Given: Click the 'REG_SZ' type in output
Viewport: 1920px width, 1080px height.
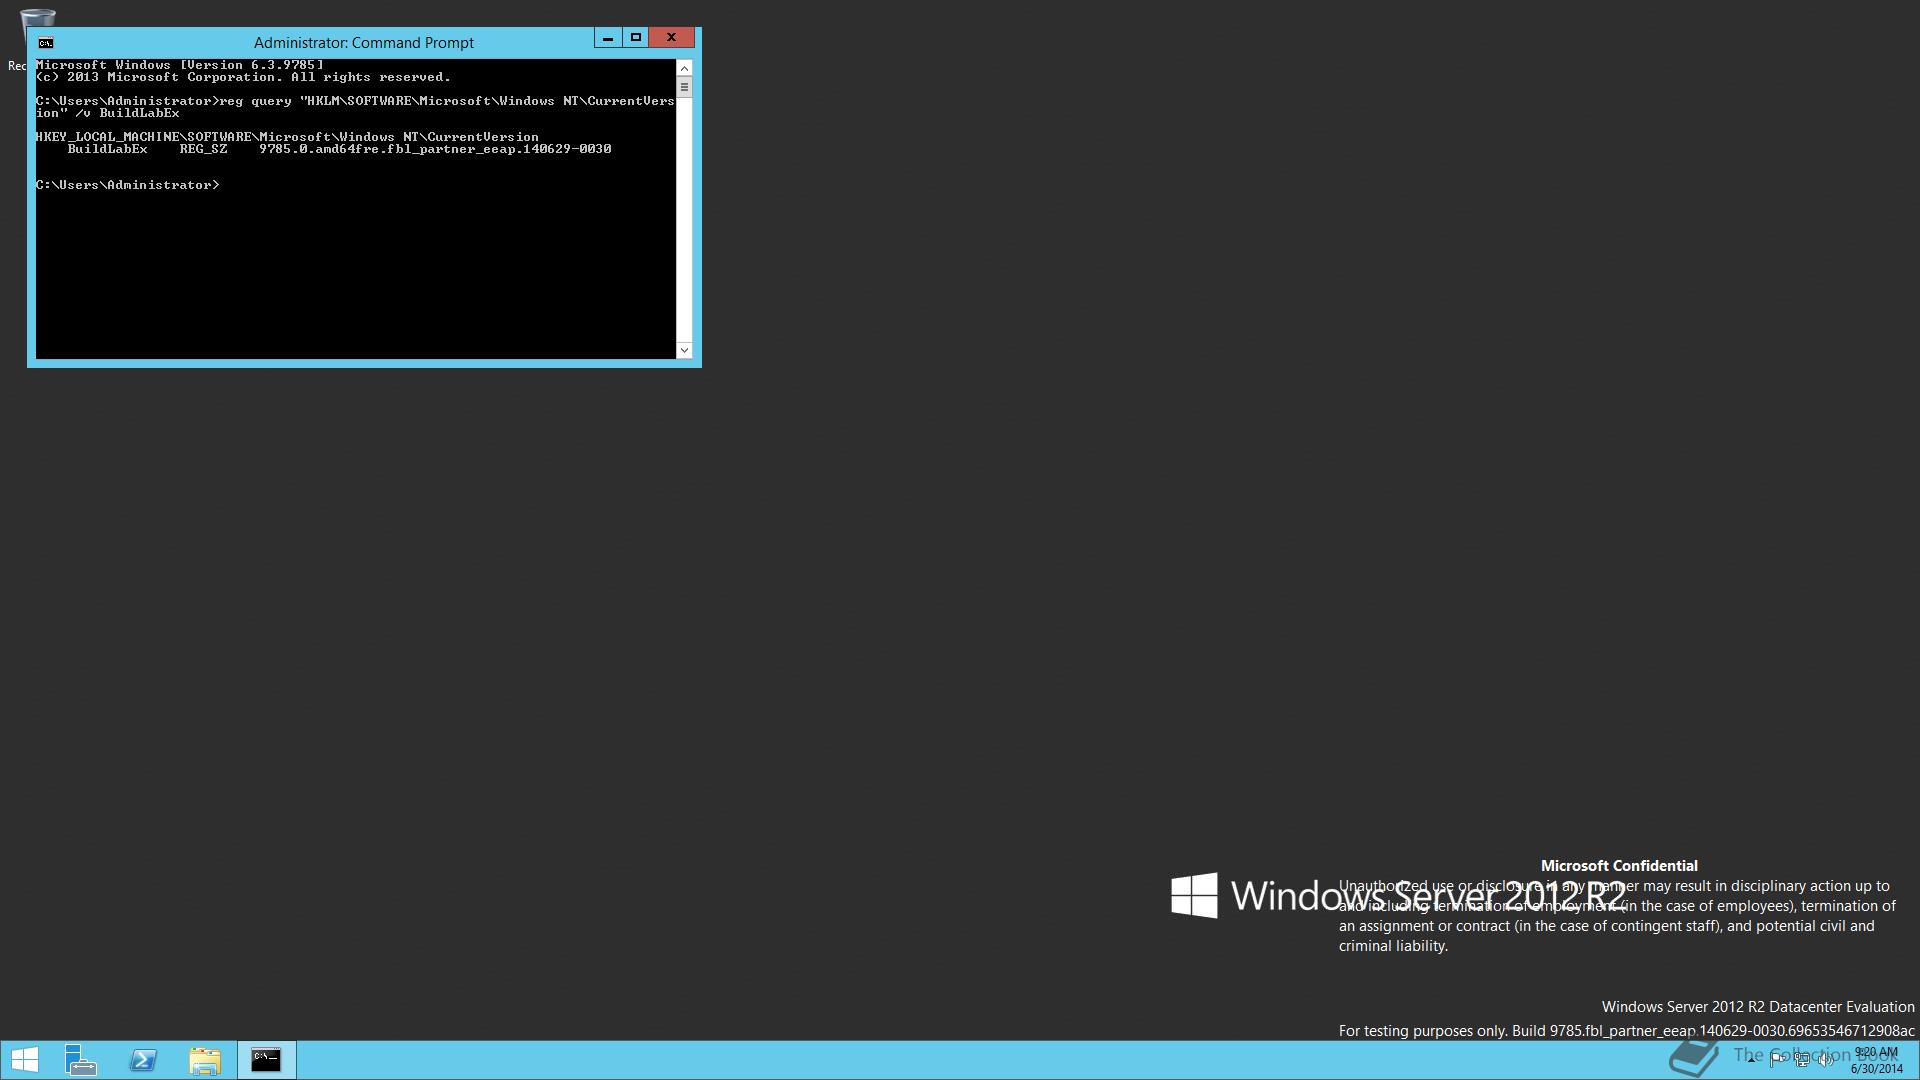Looking at the screenshot, I should (x=203, y=149).
